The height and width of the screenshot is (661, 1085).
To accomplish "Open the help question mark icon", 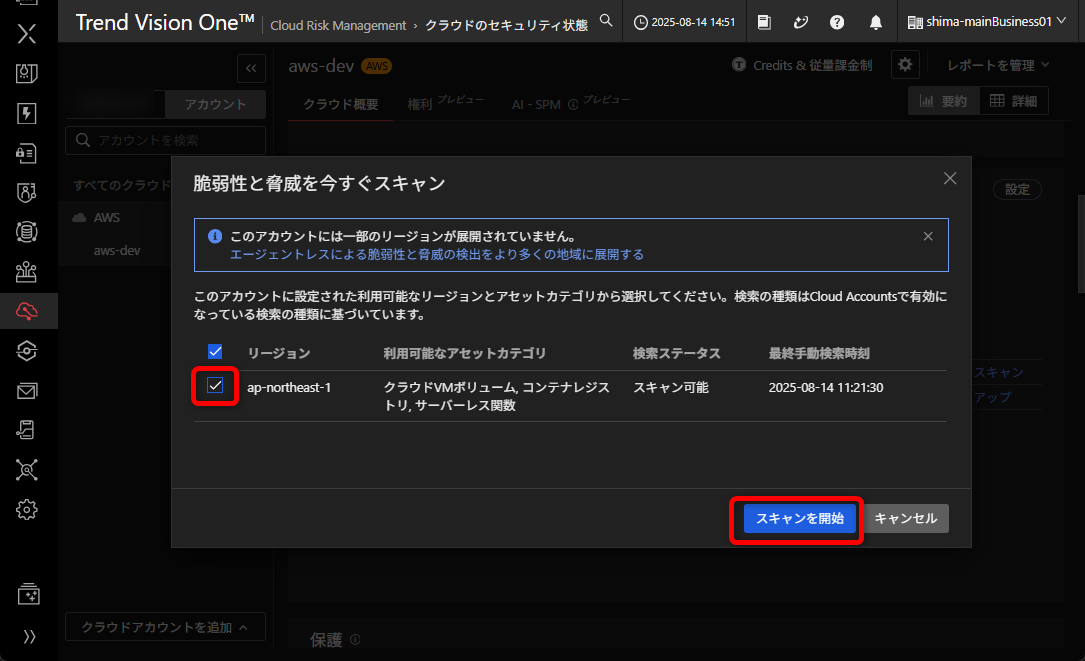I will [x=837, y=22].
